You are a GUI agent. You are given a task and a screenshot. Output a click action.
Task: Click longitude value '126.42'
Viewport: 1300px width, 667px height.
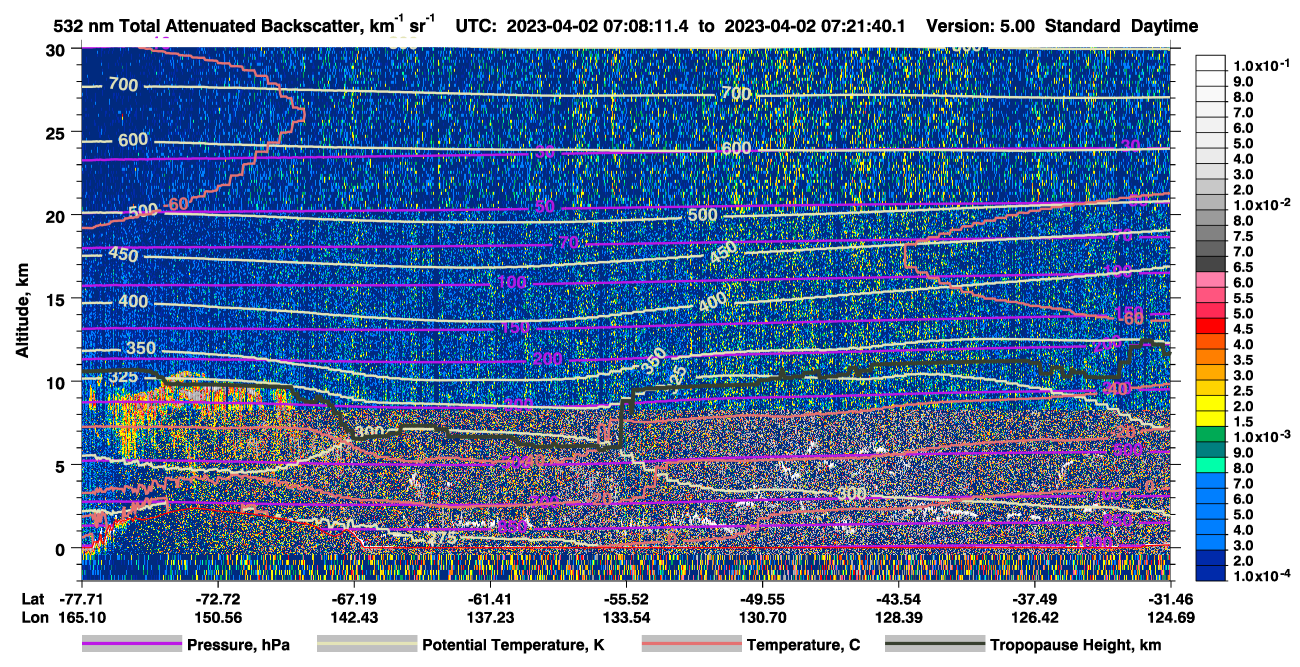(1033, 617)
